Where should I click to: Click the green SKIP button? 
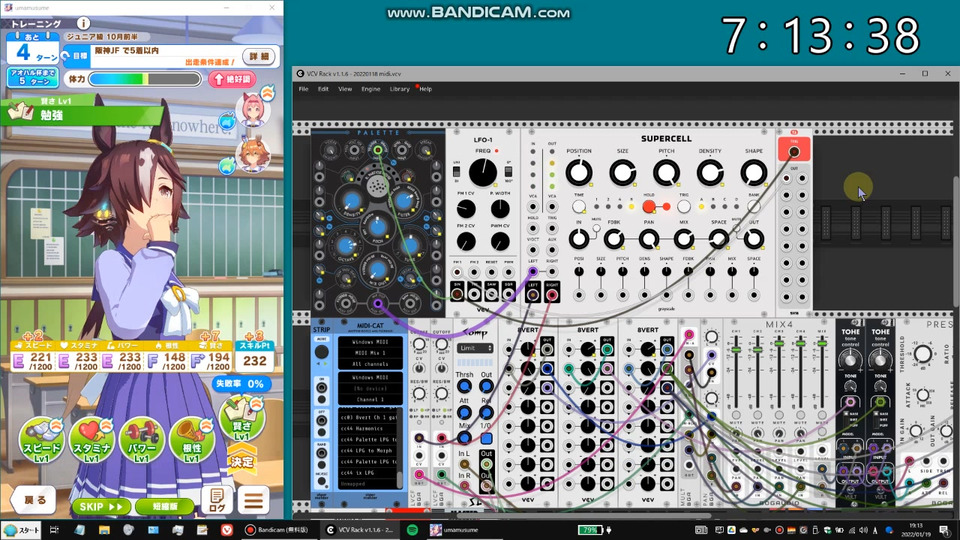pyautogui.click(x=101, y=506)
